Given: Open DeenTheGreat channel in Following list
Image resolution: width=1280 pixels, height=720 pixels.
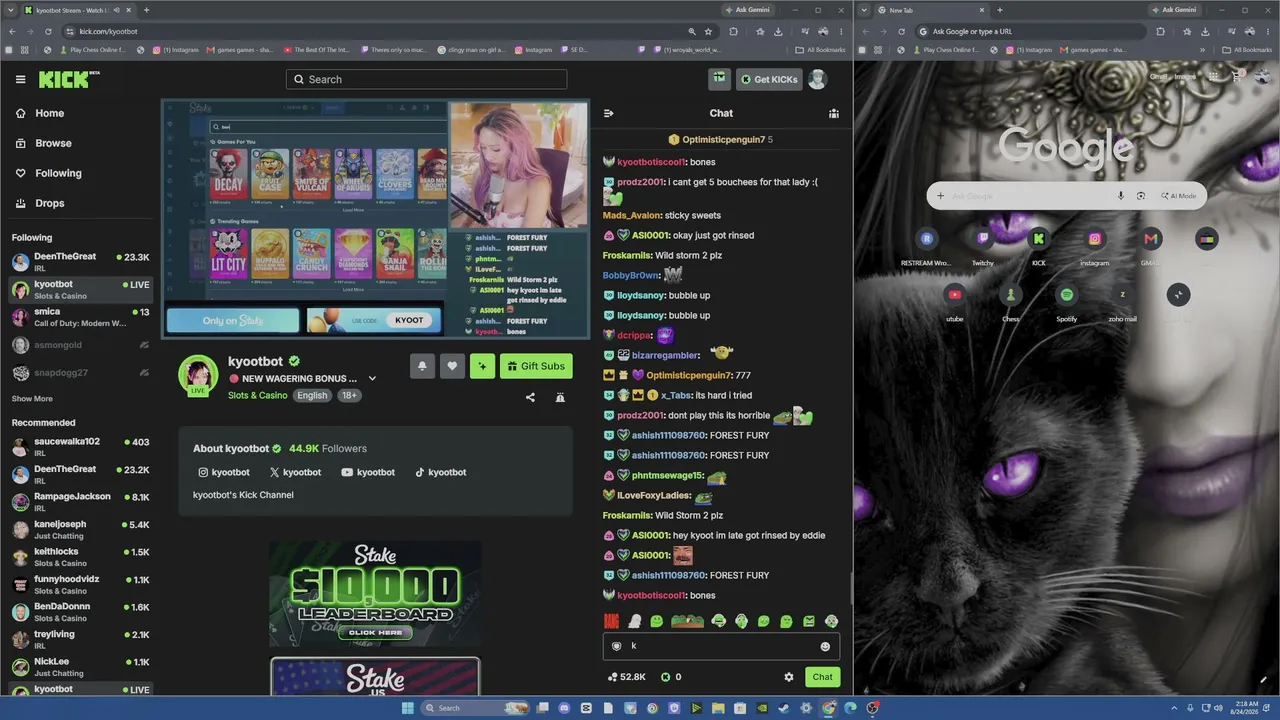Looking at the screenshot, I should pos(80,262).
